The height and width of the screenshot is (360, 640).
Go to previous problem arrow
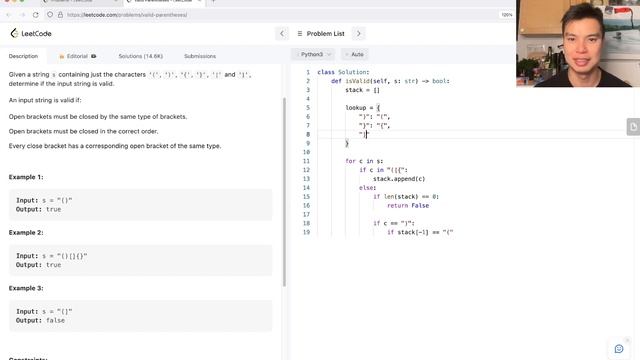point(282,33)
